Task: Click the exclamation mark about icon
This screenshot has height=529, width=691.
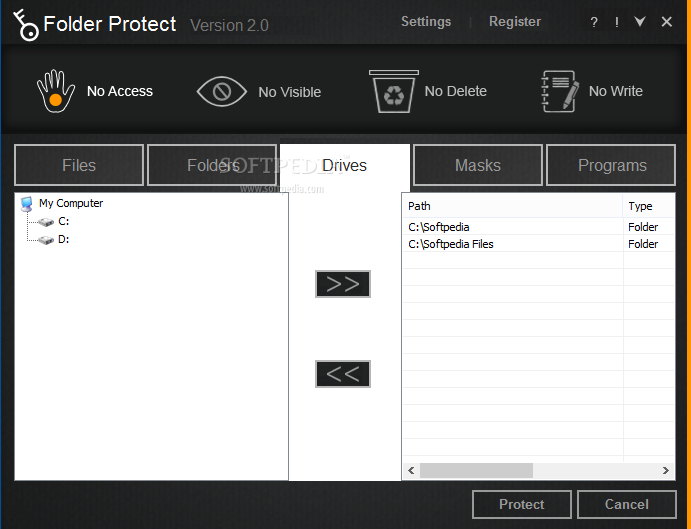Action: pyautogui.click(x=617, y=22)
